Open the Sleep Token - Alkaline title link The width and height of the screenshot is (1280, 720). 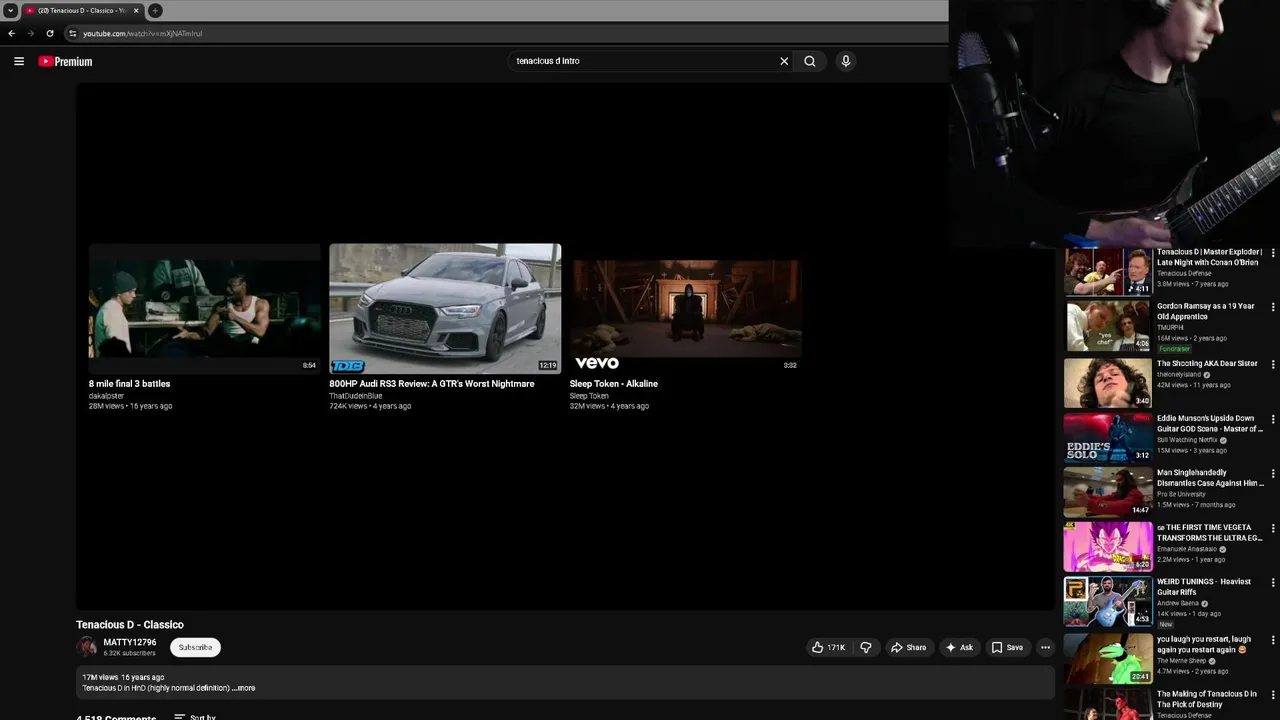[x=614, y=383]
